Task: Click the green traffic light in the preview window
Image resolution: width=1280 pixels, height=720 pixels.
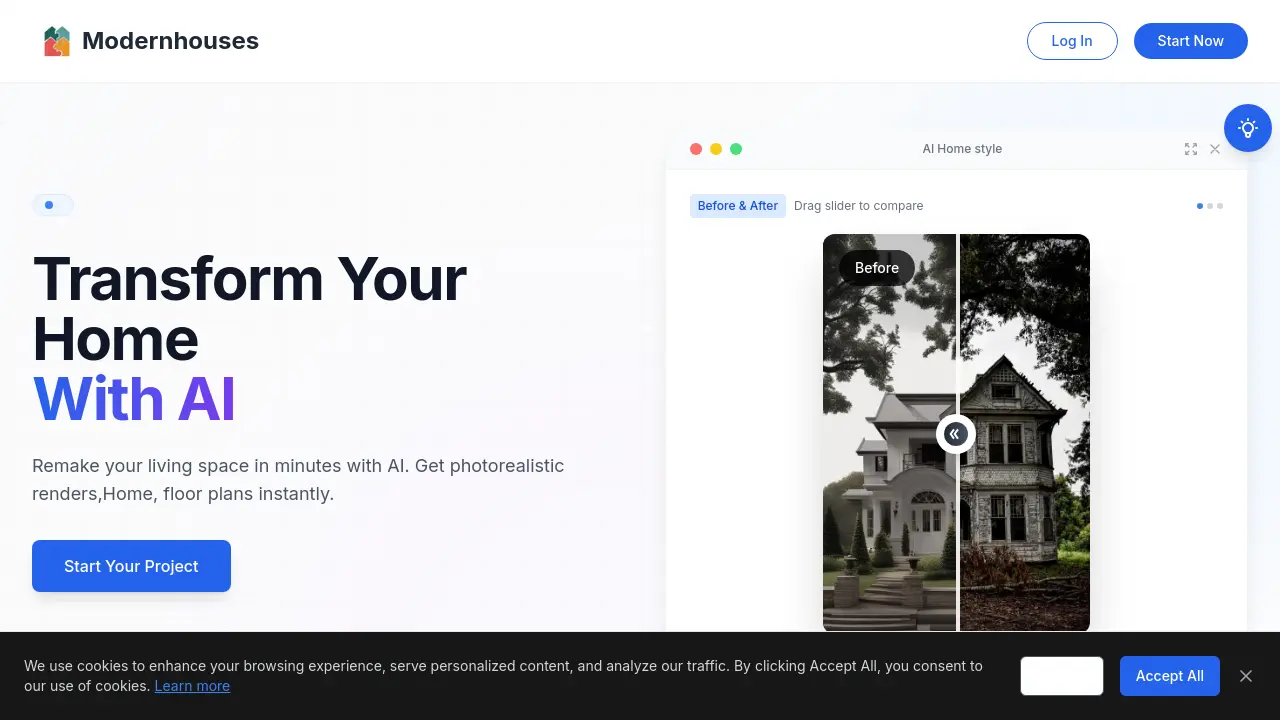Action: (x=736, y=149)
